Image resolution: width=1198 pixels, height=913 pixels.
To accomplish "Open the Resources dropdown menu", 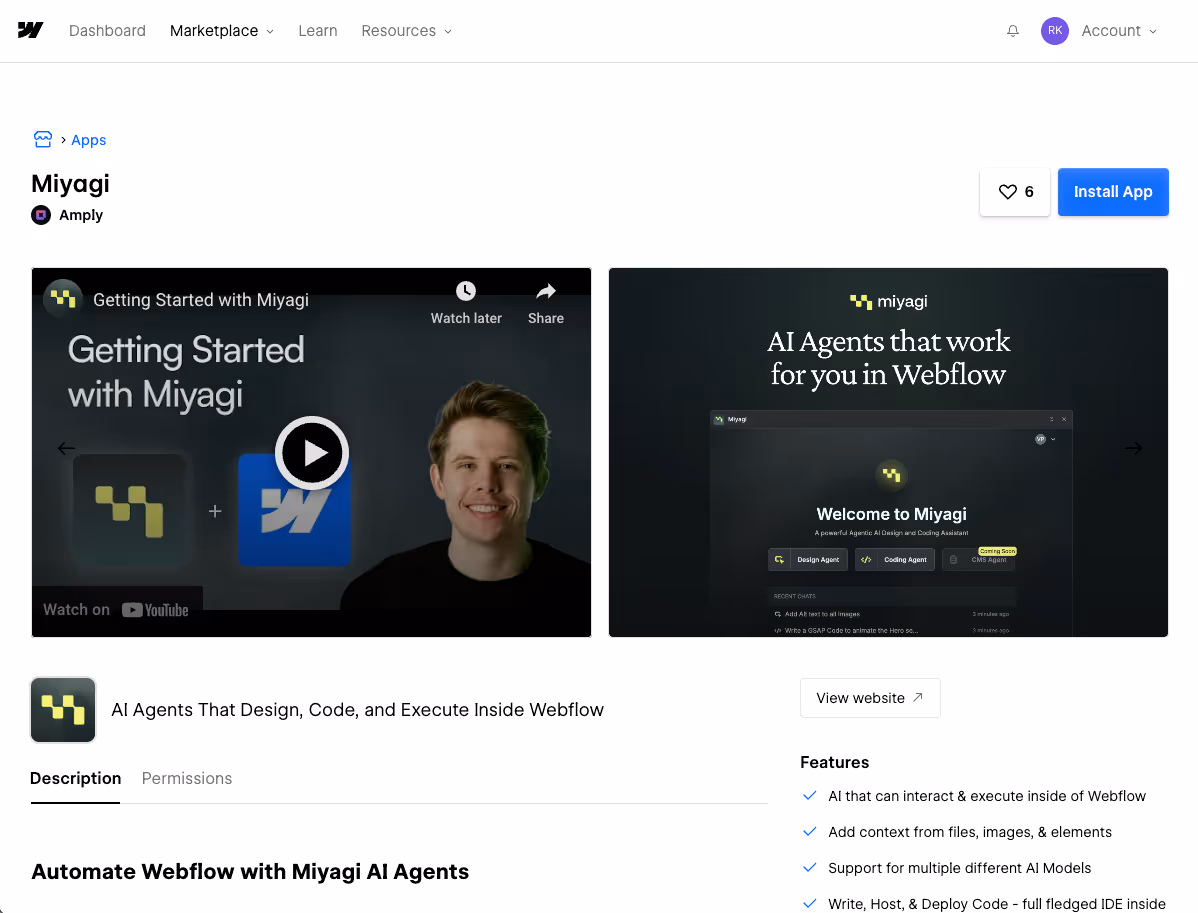I will tap(406, 31).
